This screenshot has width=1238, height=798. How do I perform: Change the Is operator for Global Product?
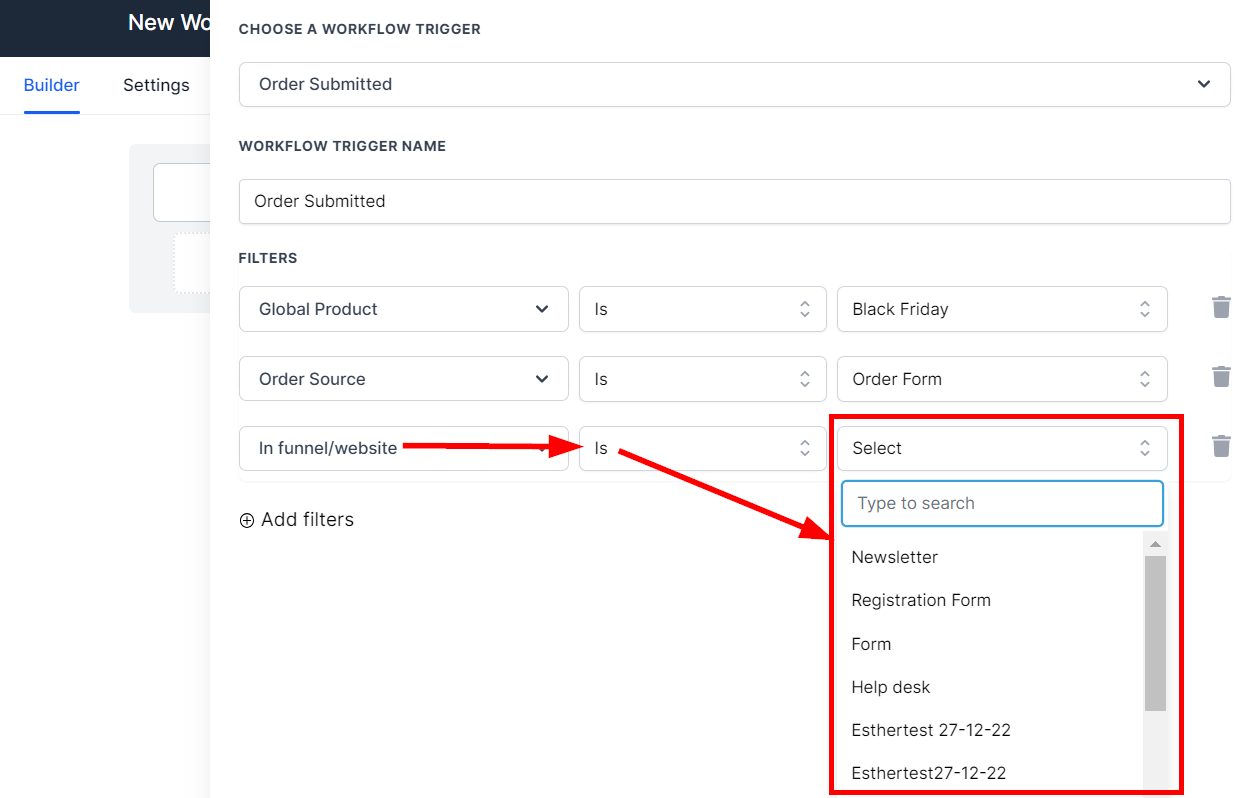tap(702, 309)
